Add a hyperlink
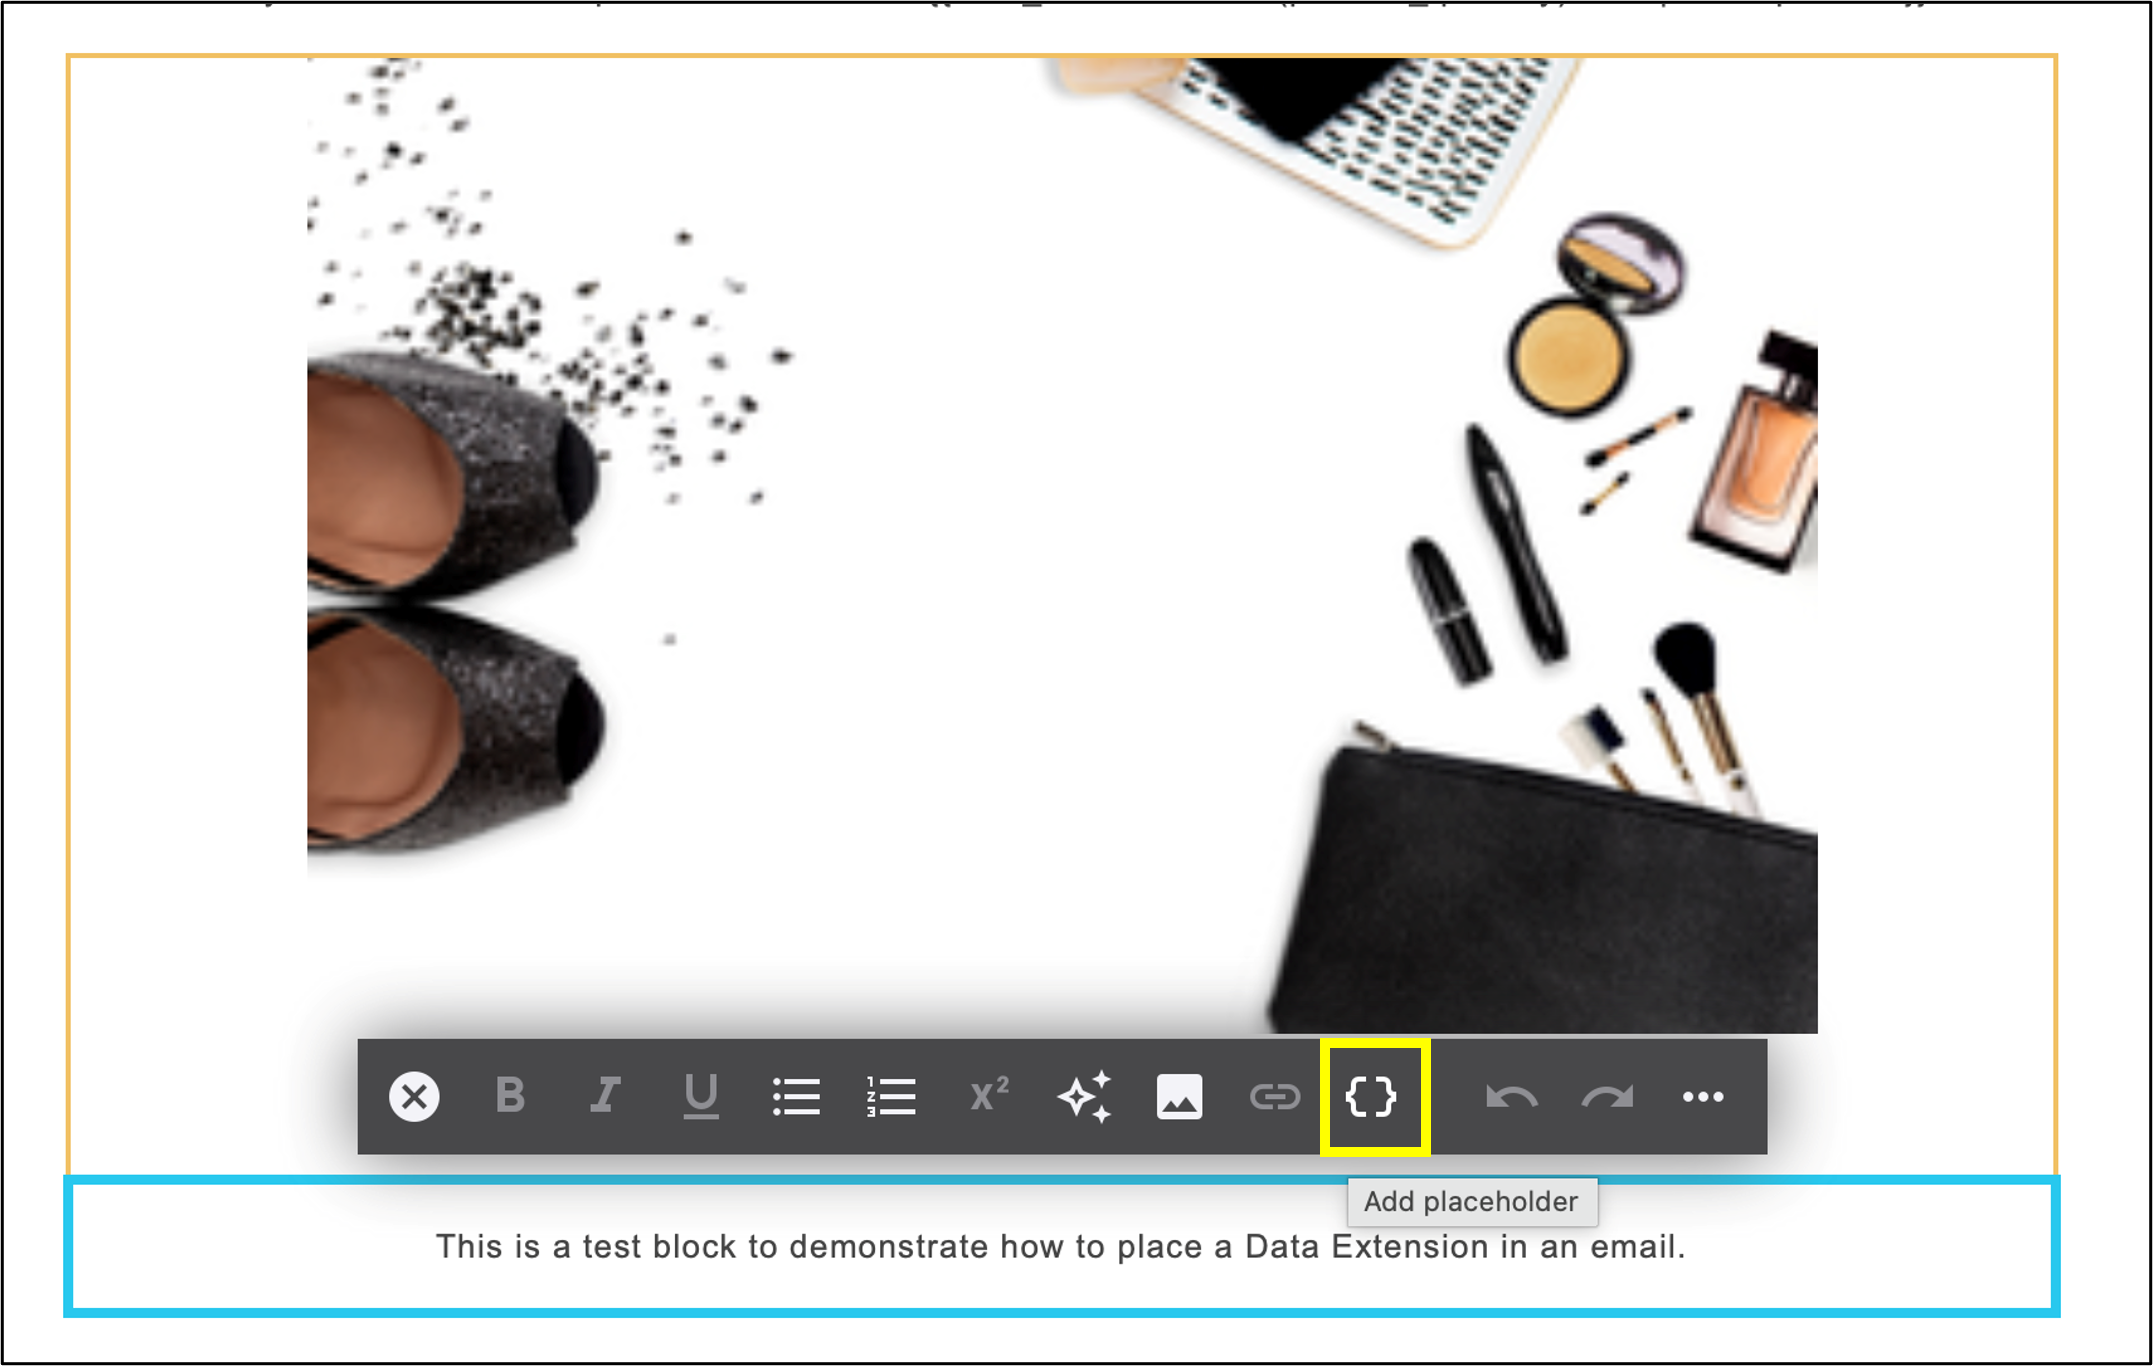 (1275, 1097)
